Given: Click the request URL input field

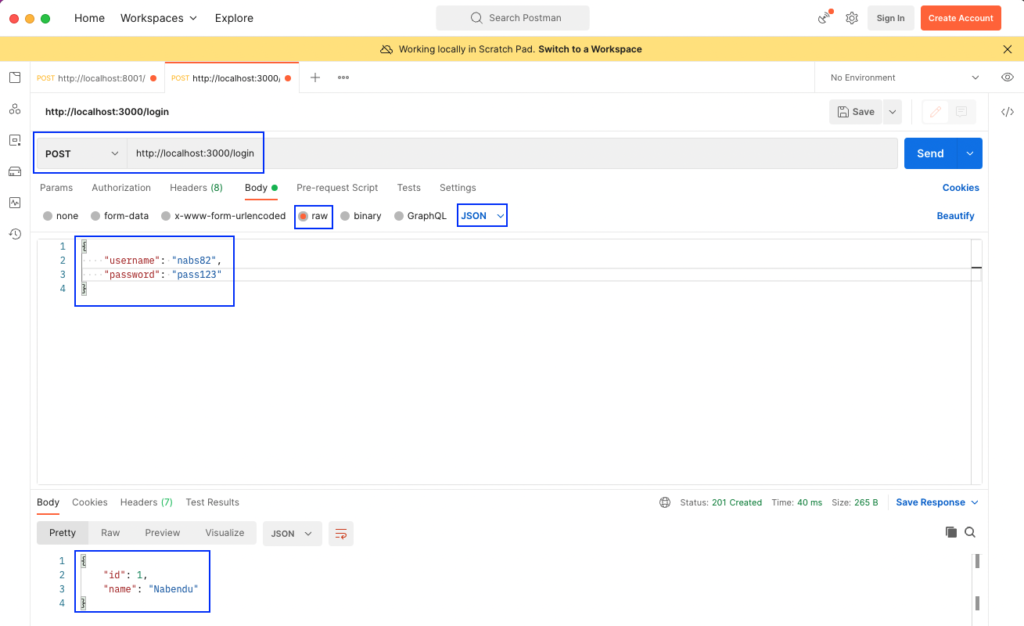Looking at the screenshot, I should pyautogui.click(x=512, y=153).
